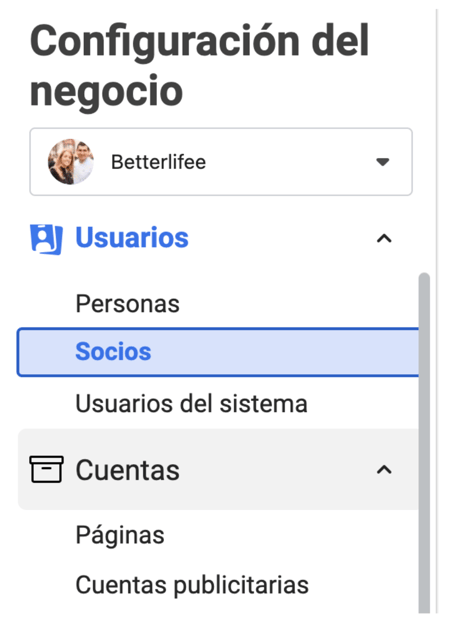This screenshot has height=632, width=460.
Task: Open Páginas under Cuentas
Action: 120,536
